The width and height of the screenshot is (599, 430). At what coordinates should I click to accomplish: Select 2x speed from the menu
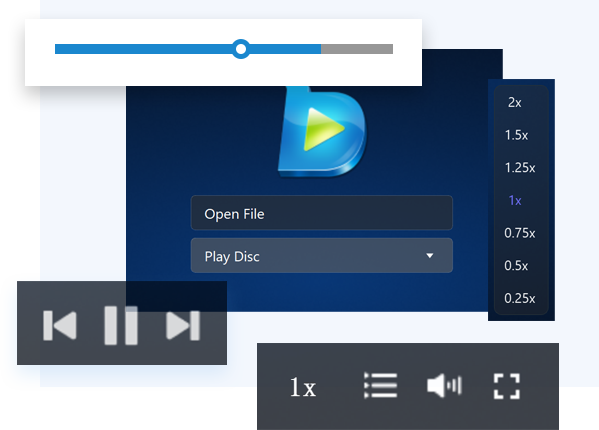[x=514, y=102]
